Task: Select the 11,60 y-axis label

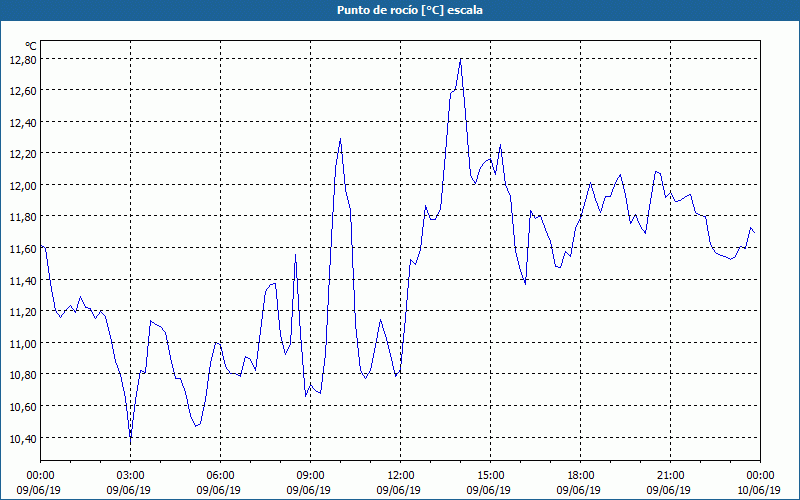Action: [23, 249]
